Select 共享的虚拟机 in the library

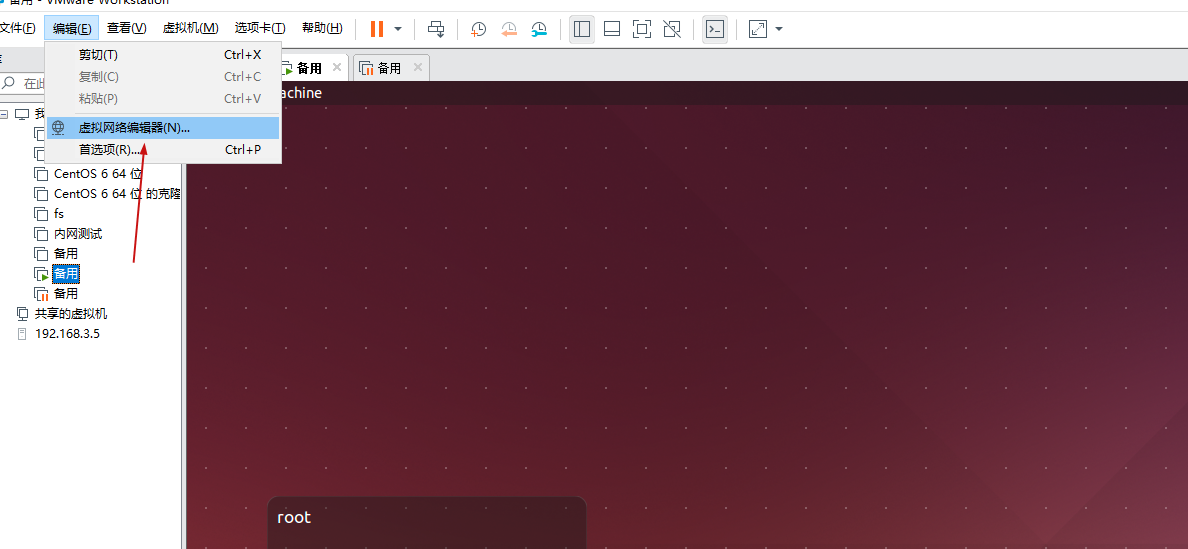pos(71,313)
